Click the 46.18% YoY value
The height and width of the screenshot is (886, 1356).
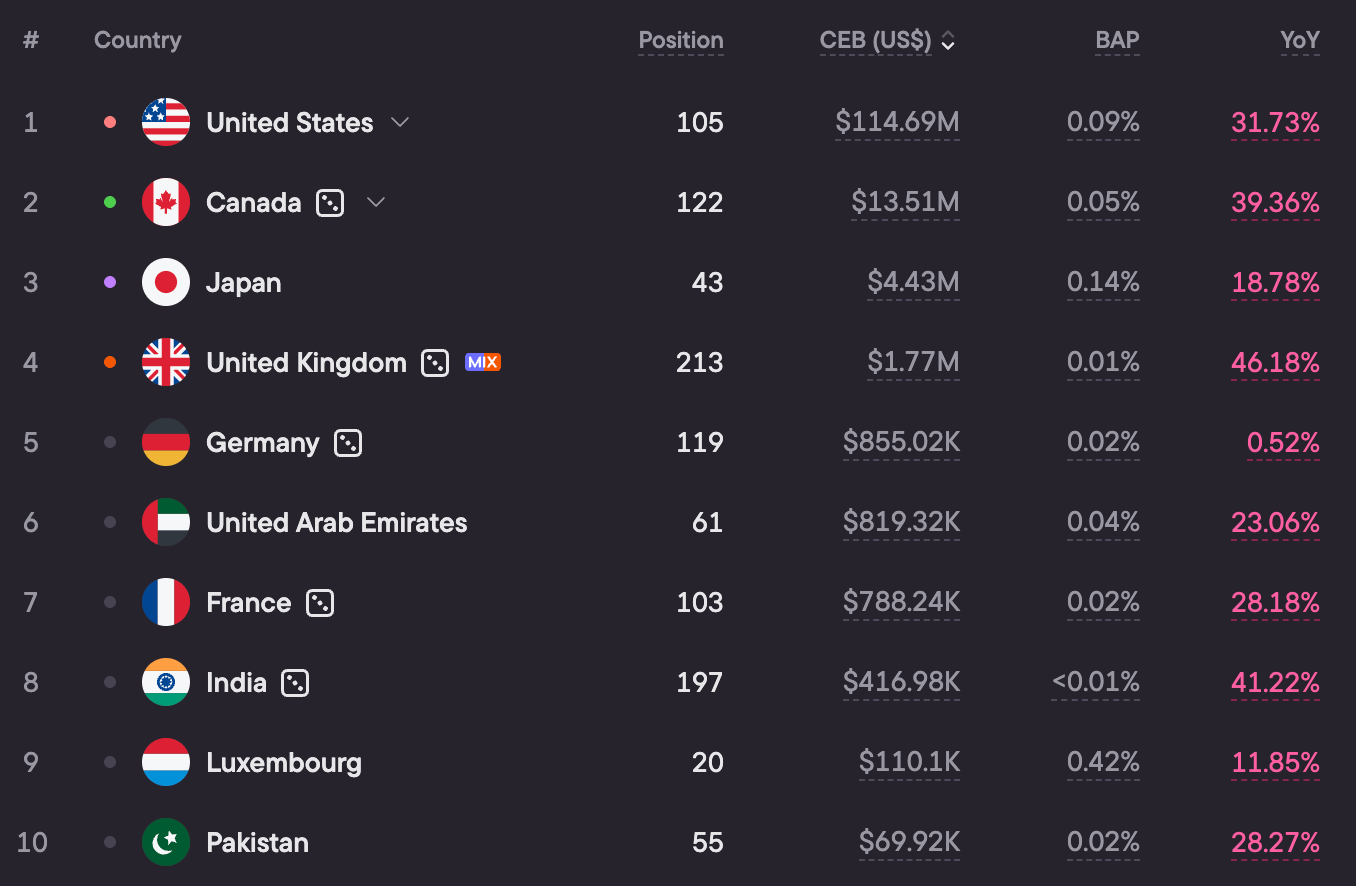click(x=1275, y=363)
